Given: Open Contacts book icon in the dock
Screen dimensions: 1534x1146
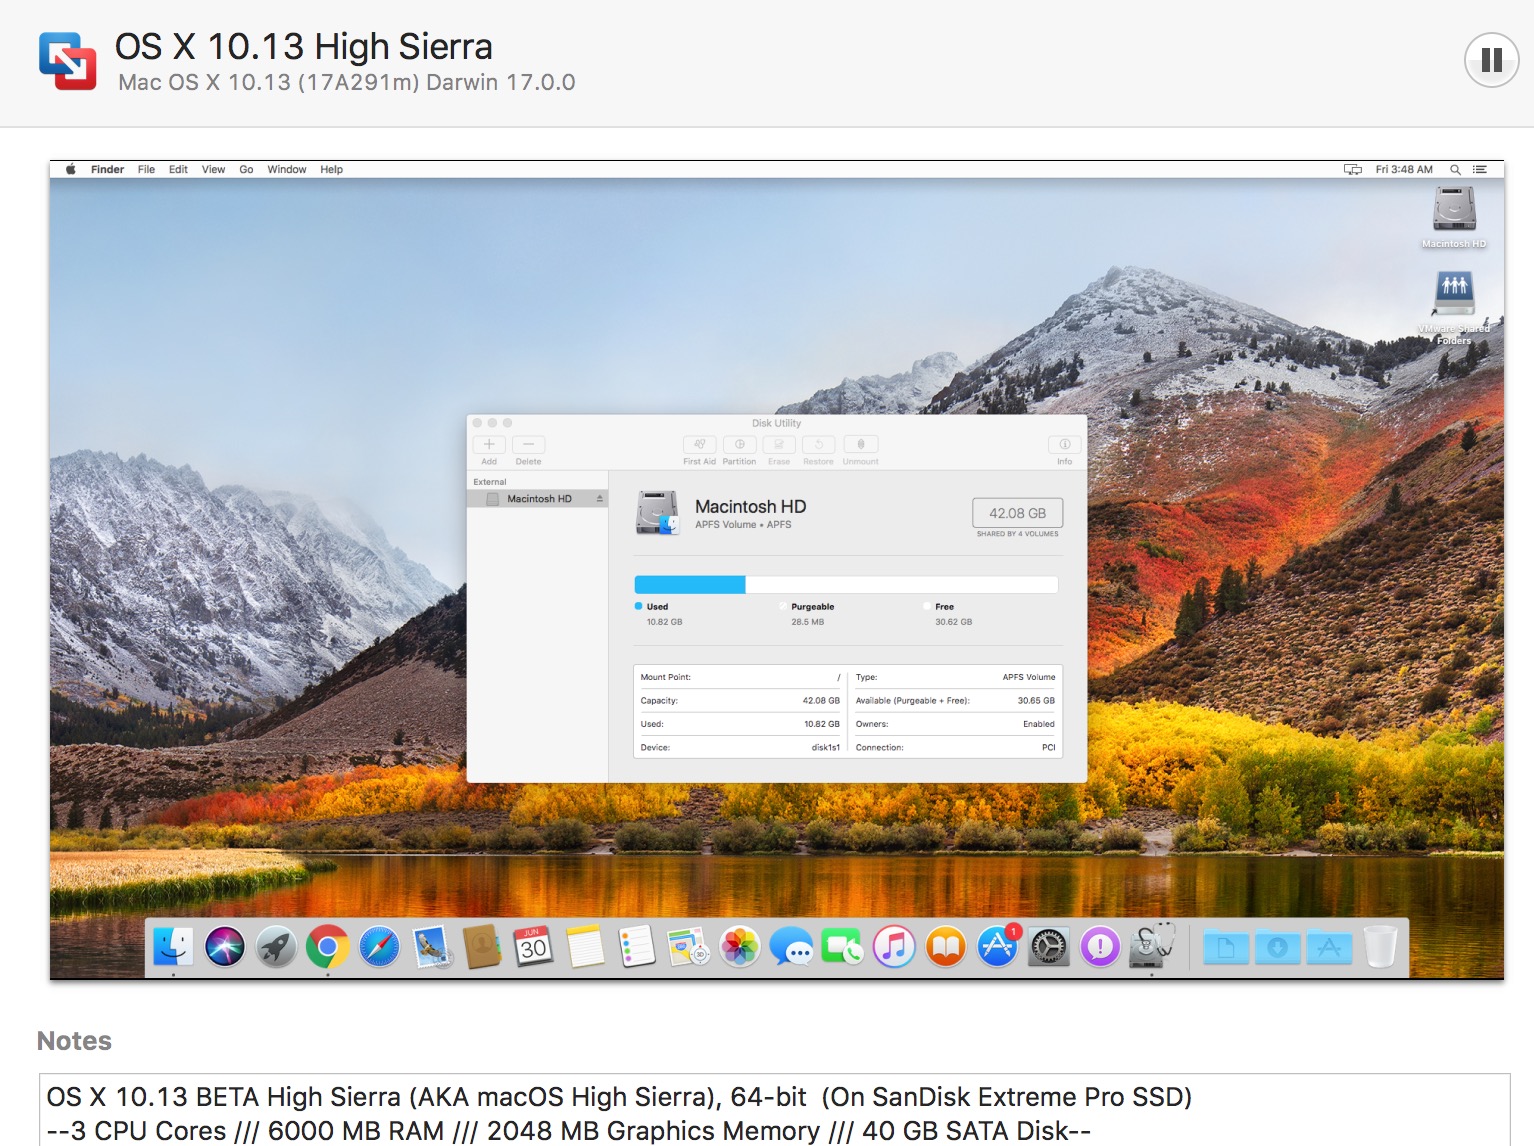Looking at the screenshot, I should [482, 945].
